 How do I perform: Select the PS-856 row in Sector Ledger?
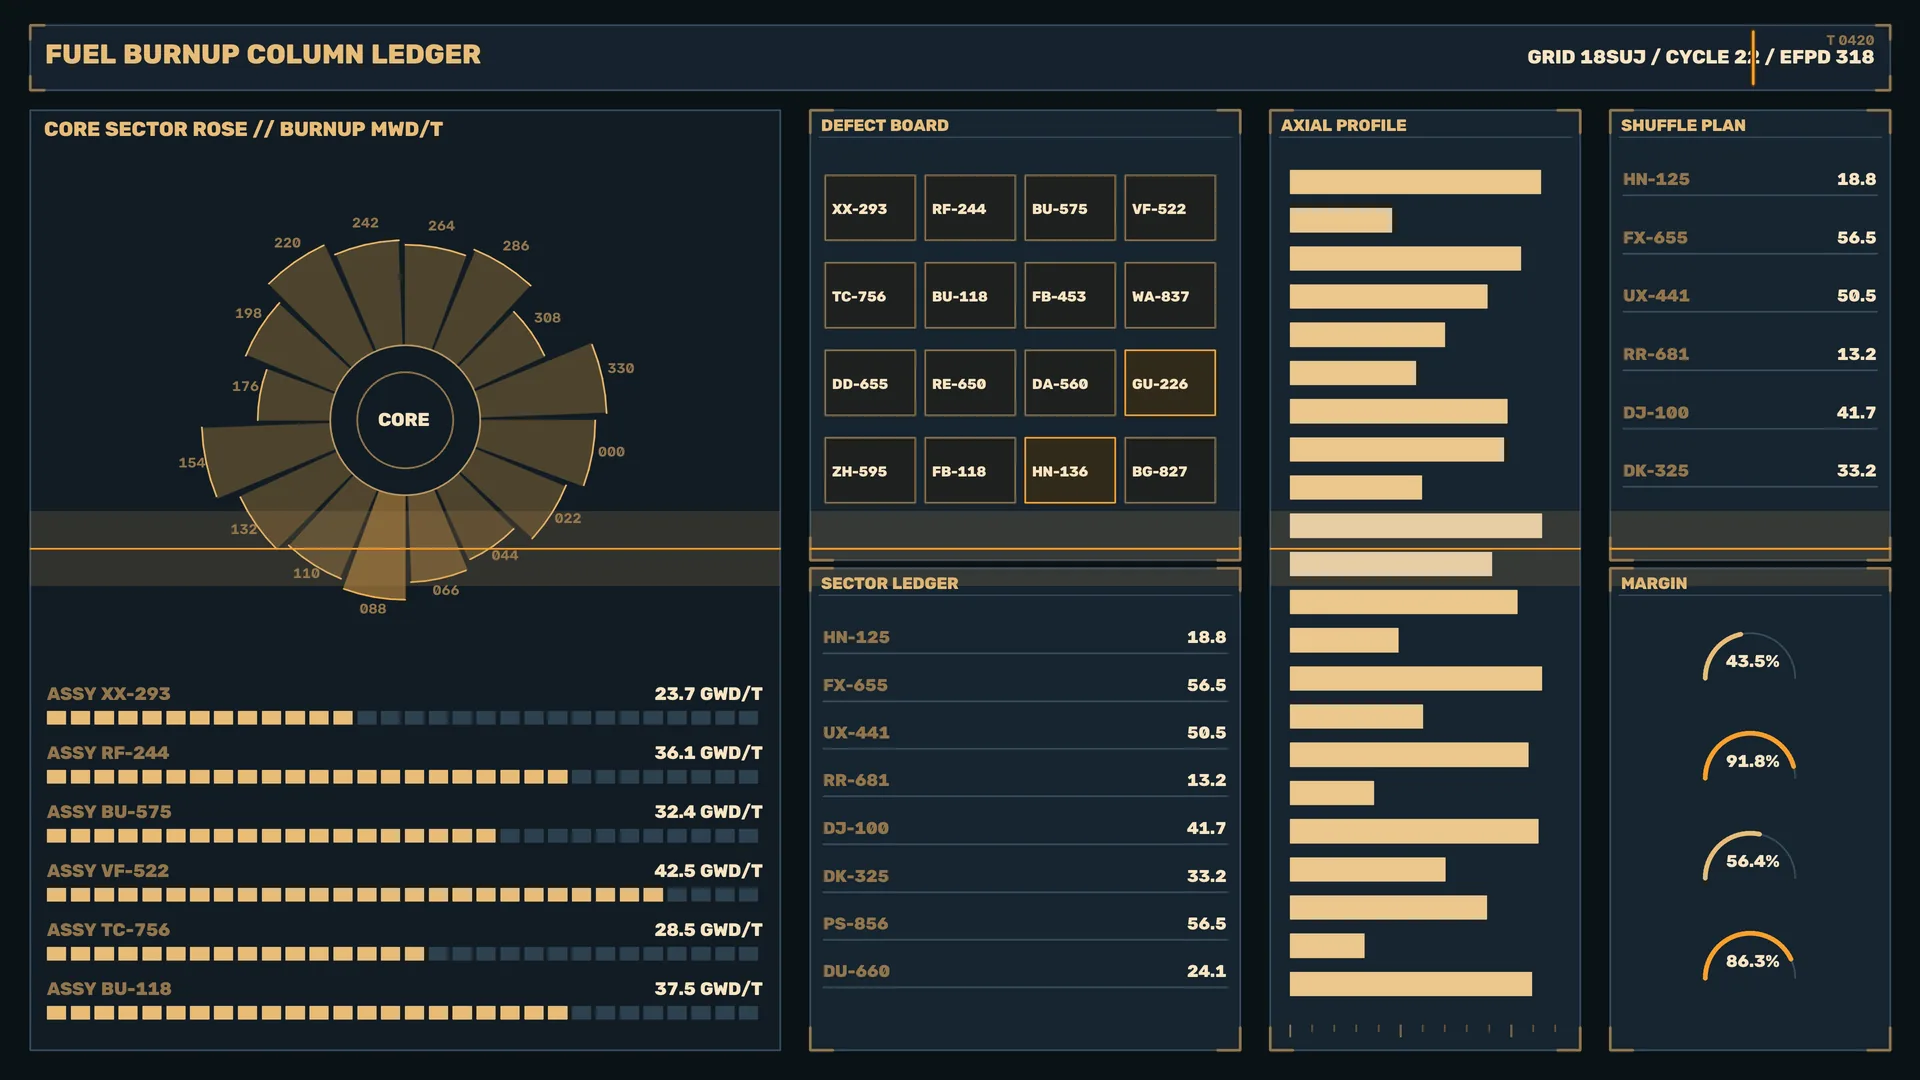1024,923
